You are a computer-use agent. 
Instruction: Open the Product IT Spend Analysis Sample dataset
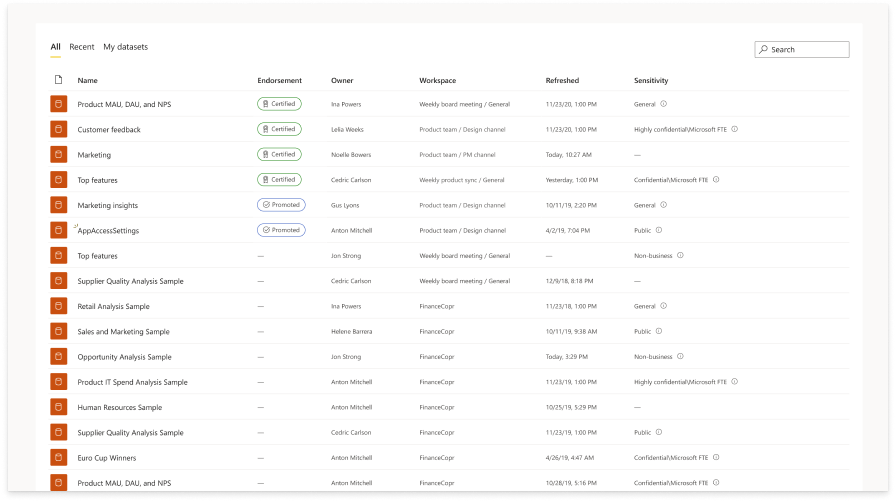(132, 382)
